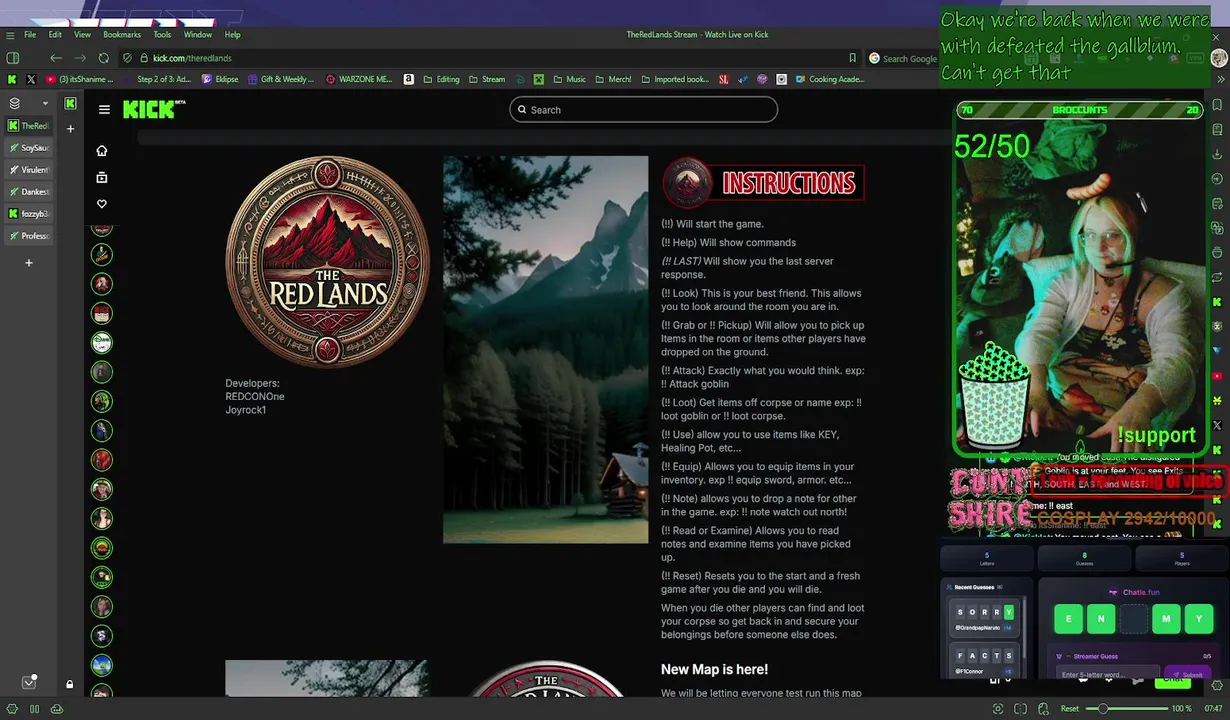Select the TheRedLands tab
Image resolution: width=1230 pixels, height=720 pixels.
(28, 126)
